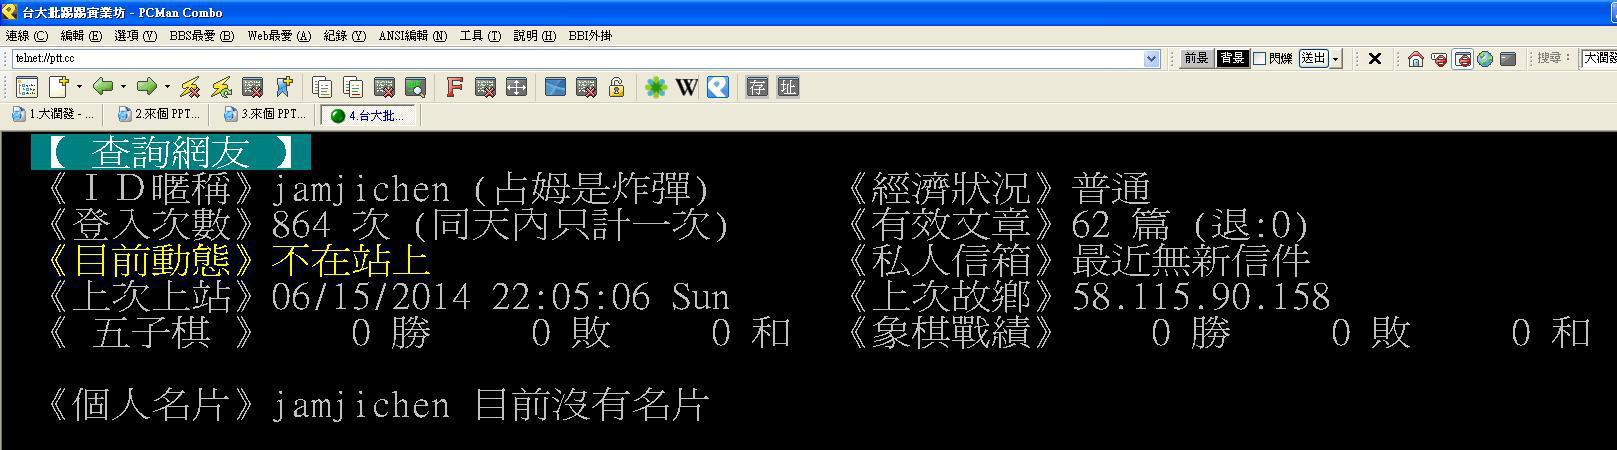Click the fullscreen four-arrows icon

[516, 87]
